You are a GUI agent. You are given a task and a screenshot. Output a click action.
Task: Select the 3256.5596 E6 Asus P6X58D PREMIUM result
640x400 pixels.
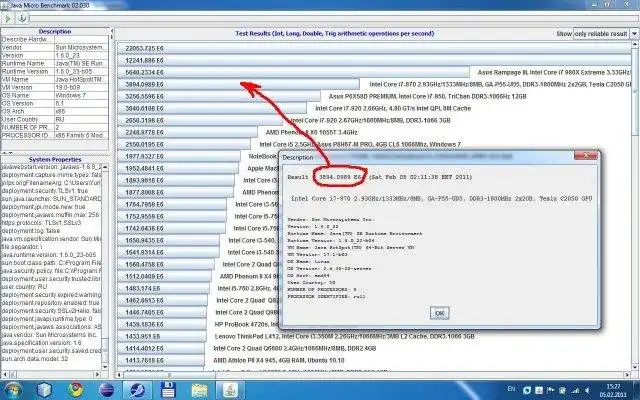click(x=219, y=96)
